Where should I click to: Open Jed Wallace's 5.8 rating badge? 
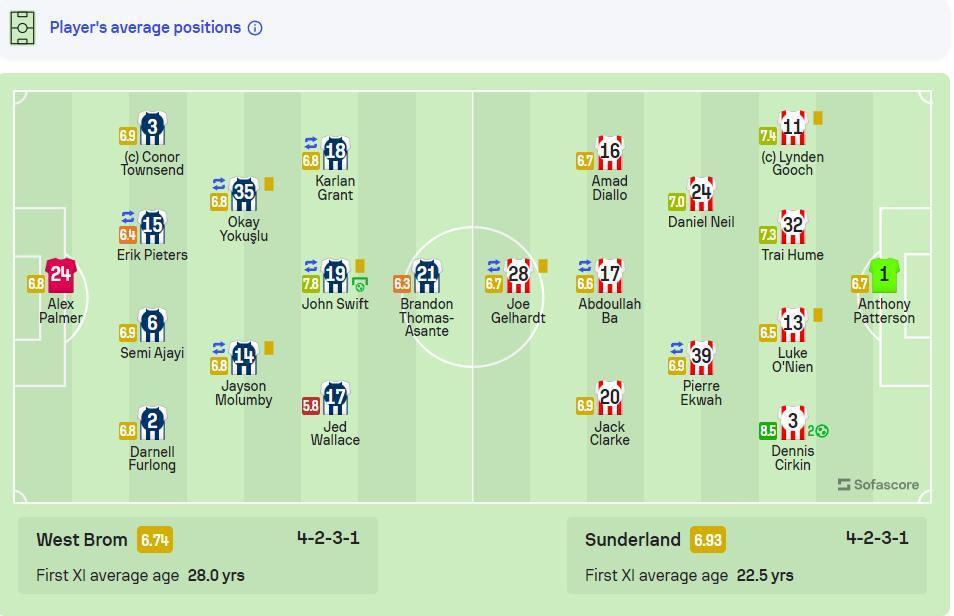(310, 406)
